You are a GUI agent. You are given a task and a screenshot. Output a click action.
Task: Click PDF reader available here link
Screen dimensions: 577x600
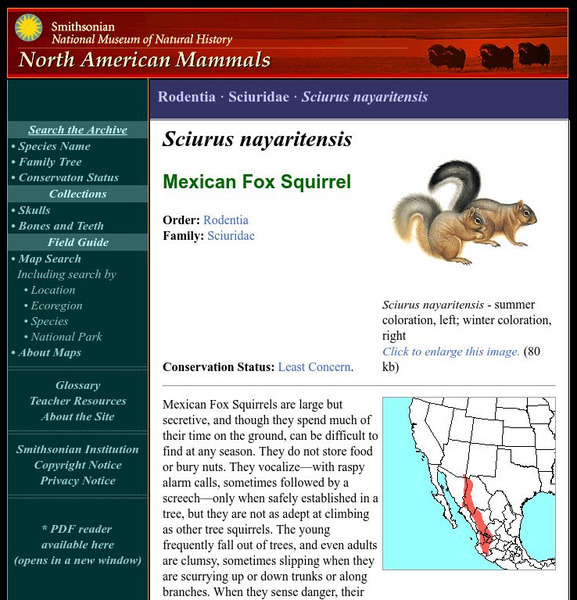pyautogui.click(x=78, y=545)
